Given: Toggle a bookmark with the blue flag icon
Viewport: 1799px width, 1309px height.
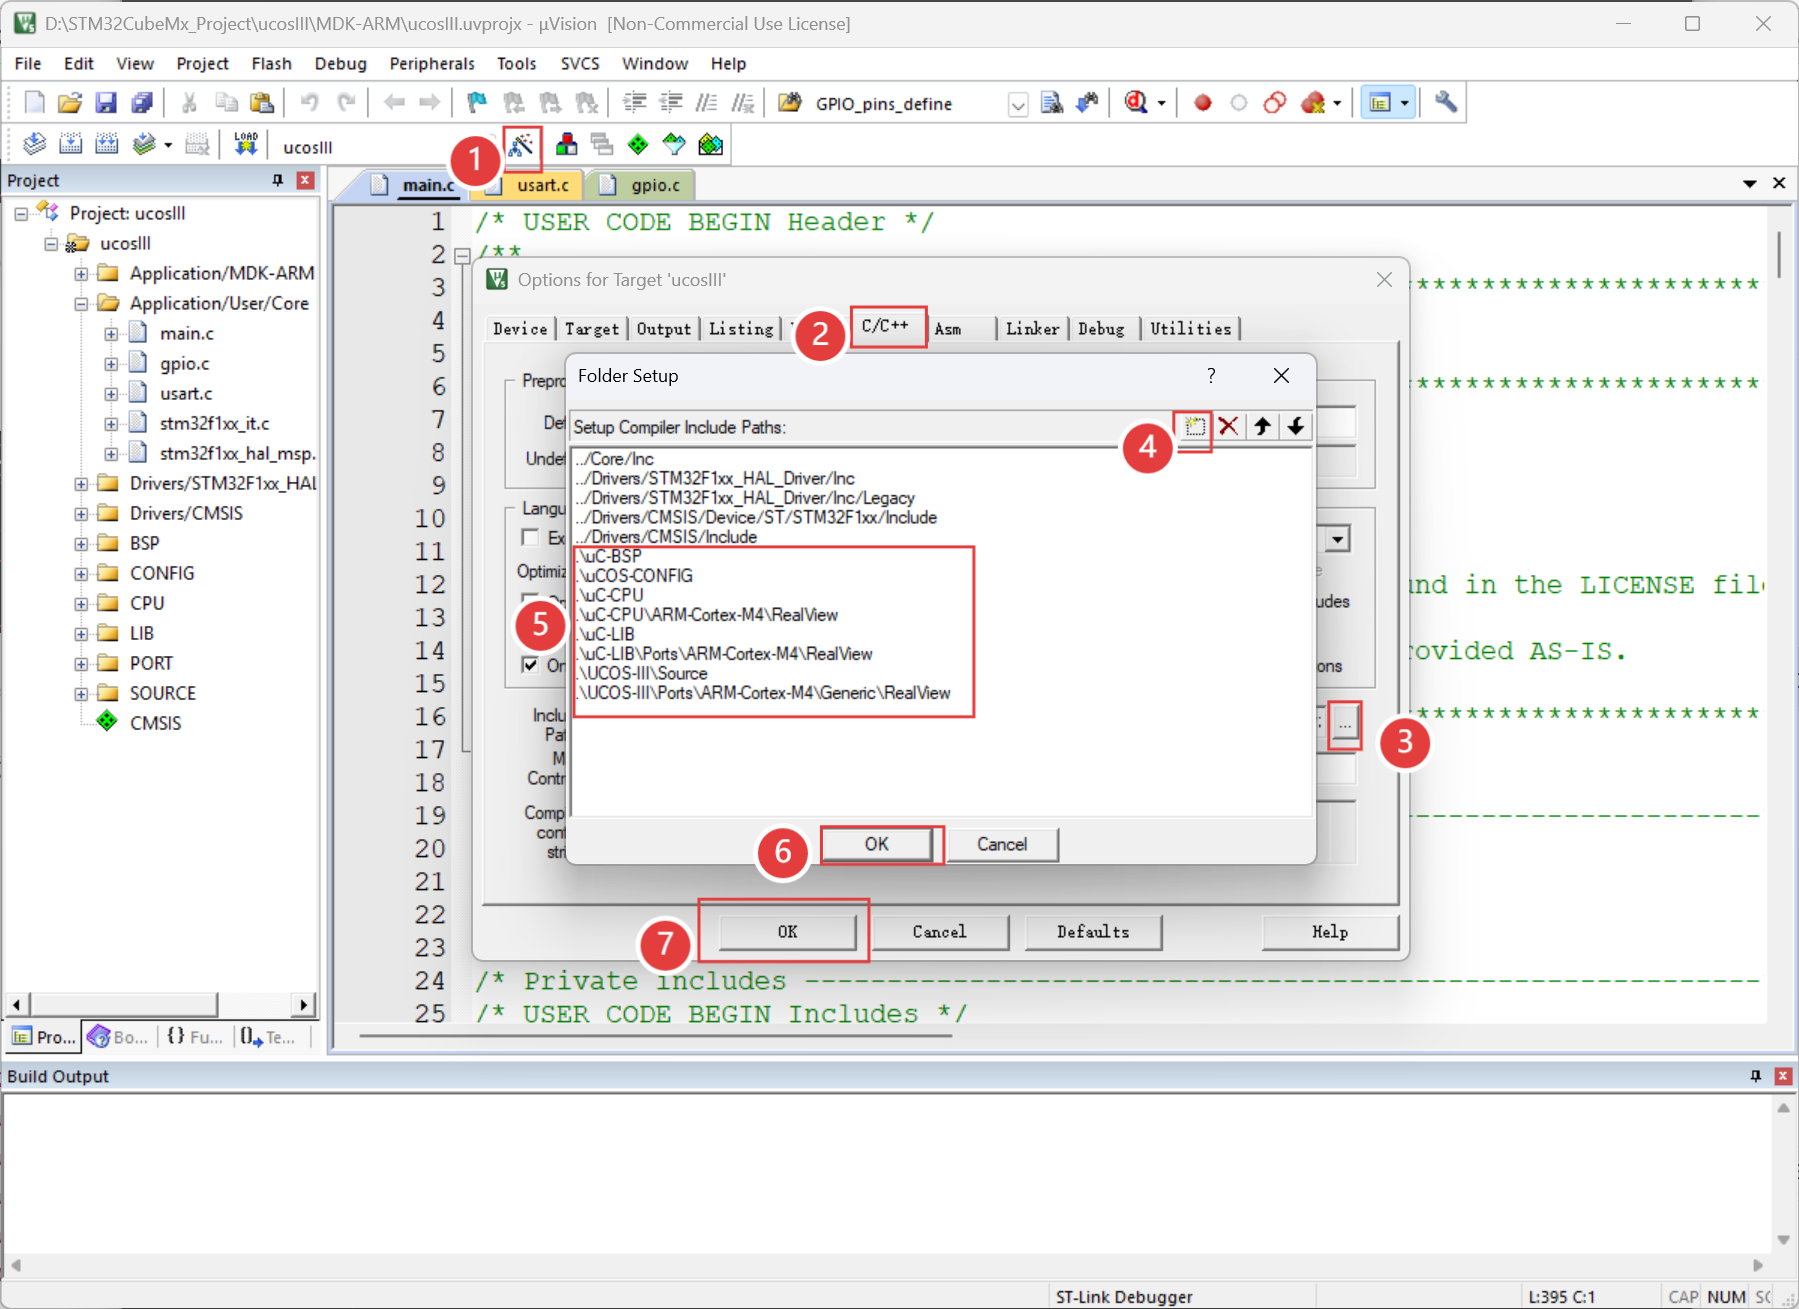Looking at the screenshot, I should [477, 103].
